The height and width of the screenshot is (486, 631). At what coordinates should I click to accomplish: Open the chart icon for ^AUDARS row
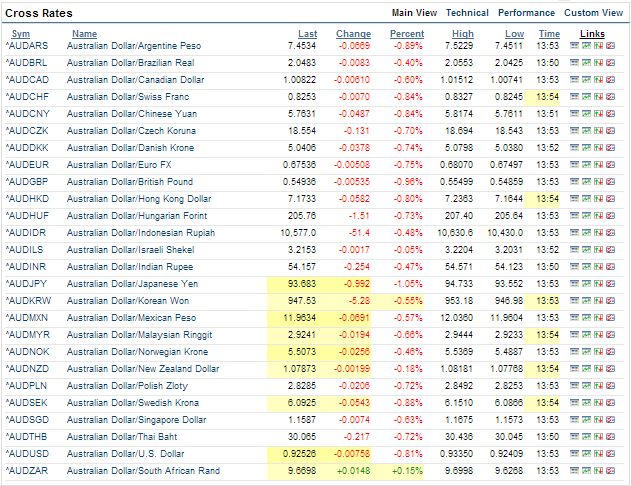pos(586,46)
